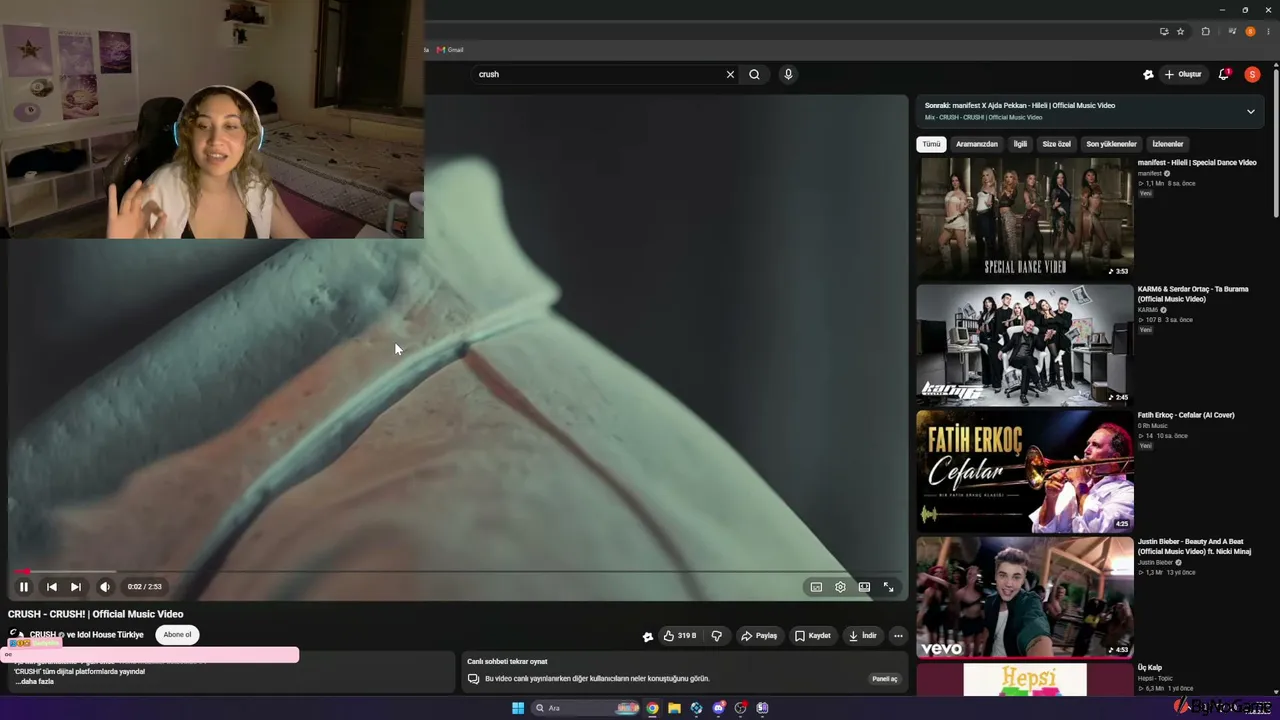This screenshot has height=720, width=1280.
Task: Open the Chrome three-dot menu
Action: (1268, 32)
